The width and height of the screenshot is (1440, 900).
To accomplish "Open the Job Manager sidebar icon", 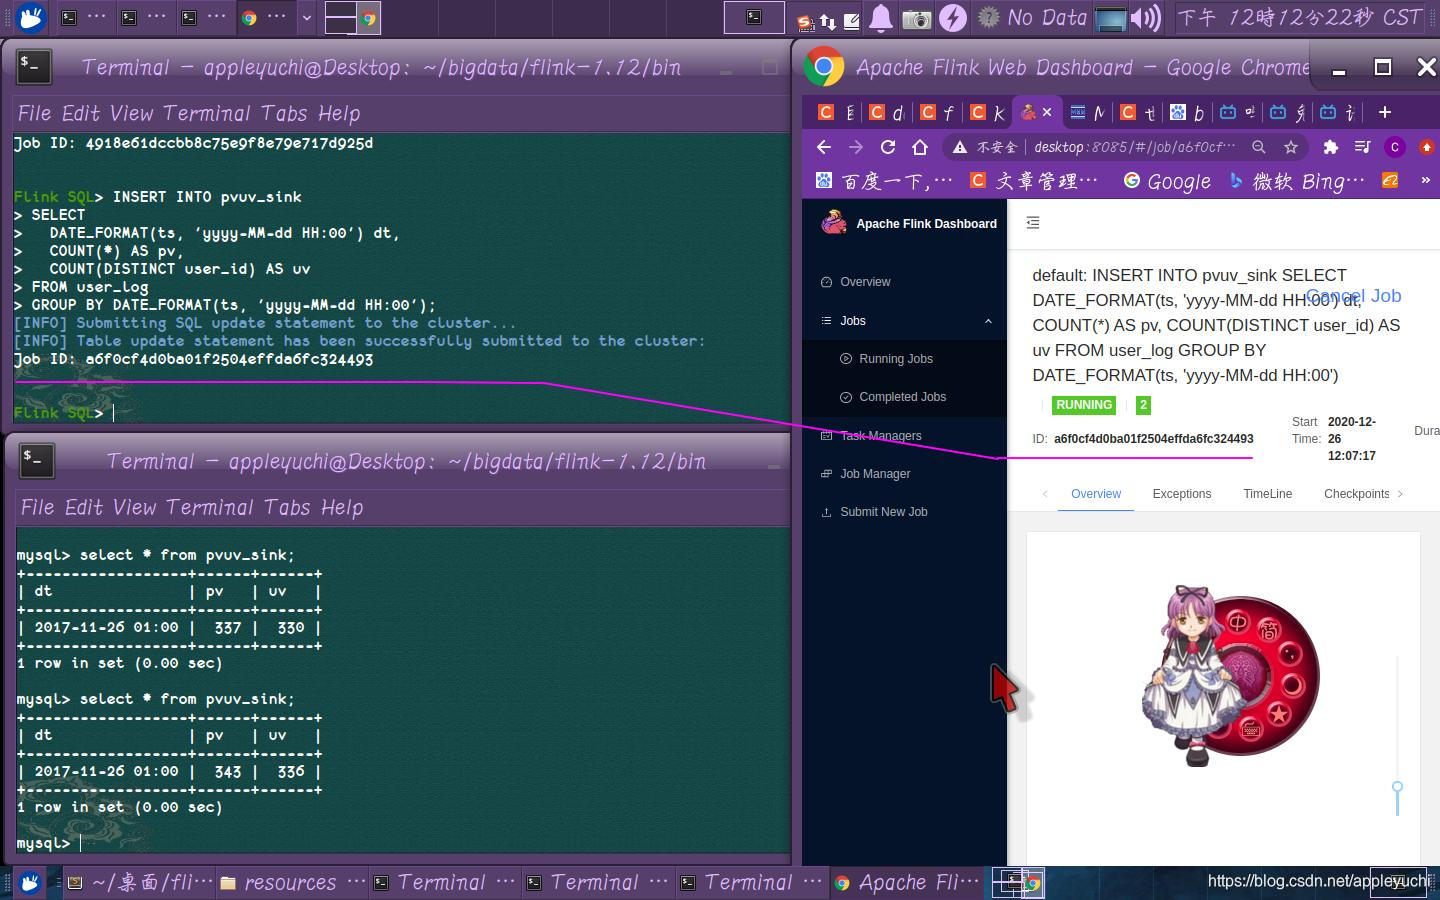I will (825, 474).
